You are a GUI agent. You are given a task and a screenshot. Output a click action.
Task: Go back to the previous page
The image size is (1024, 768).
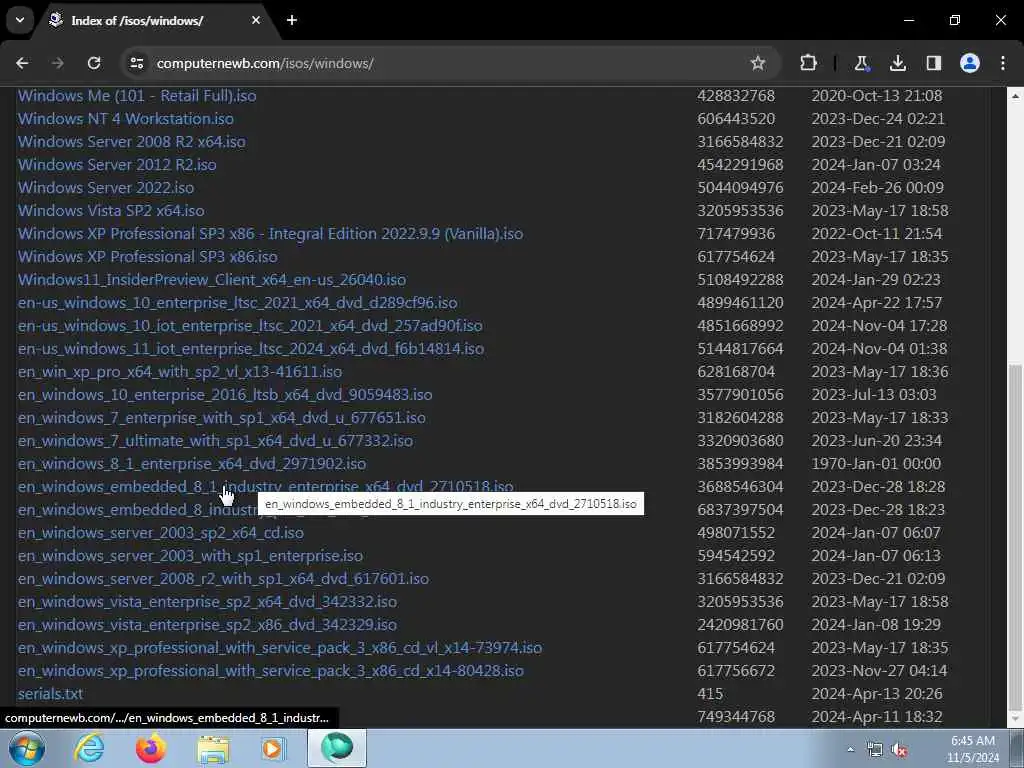point(22,63)
